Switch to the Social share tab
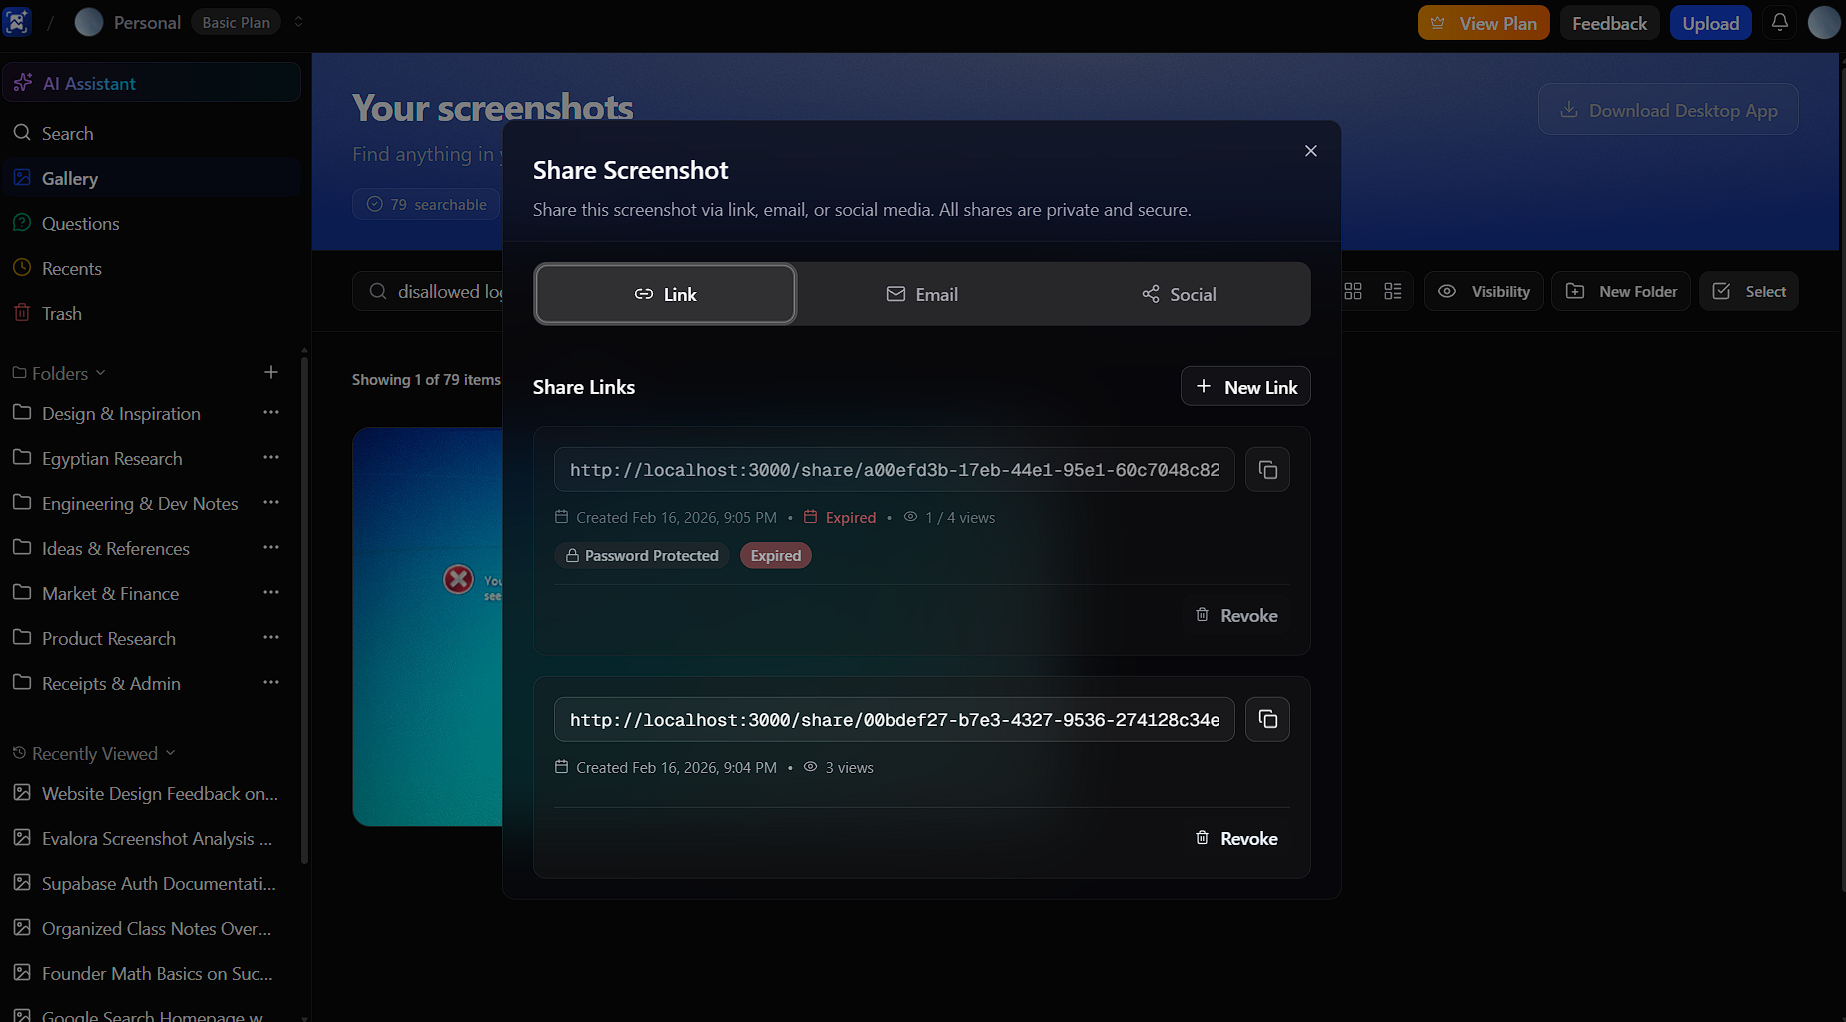The height and width of the screenshot is (1022, 1846). pos(1180,293)
